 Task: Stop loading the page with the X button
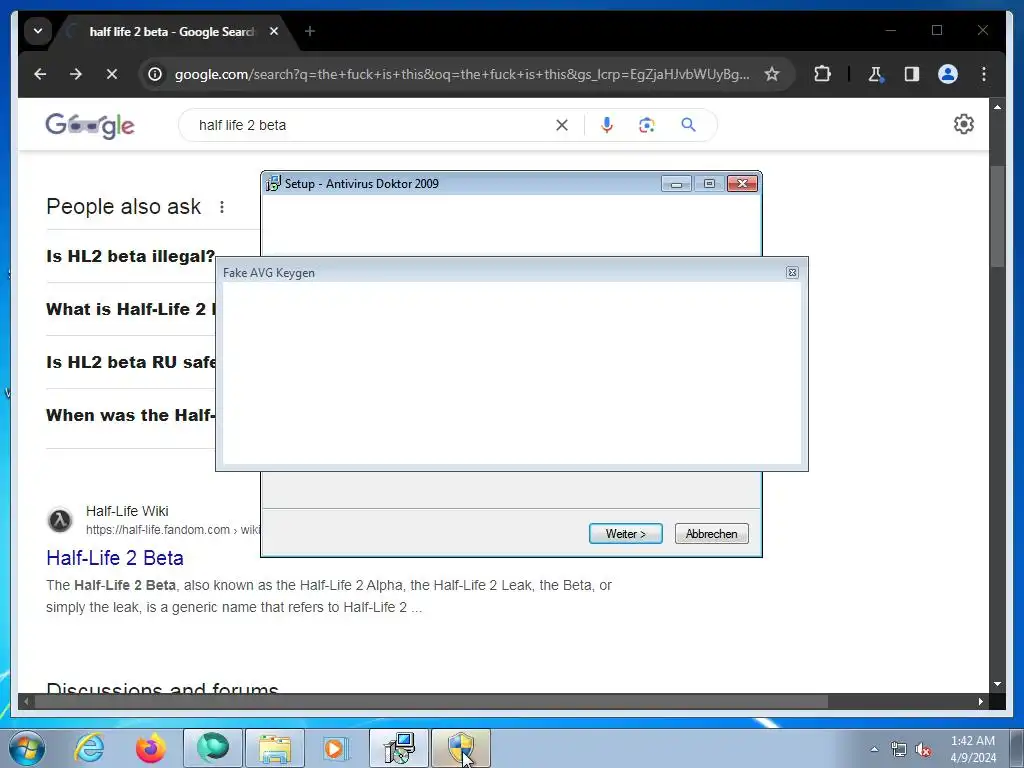tap(112, 74)
